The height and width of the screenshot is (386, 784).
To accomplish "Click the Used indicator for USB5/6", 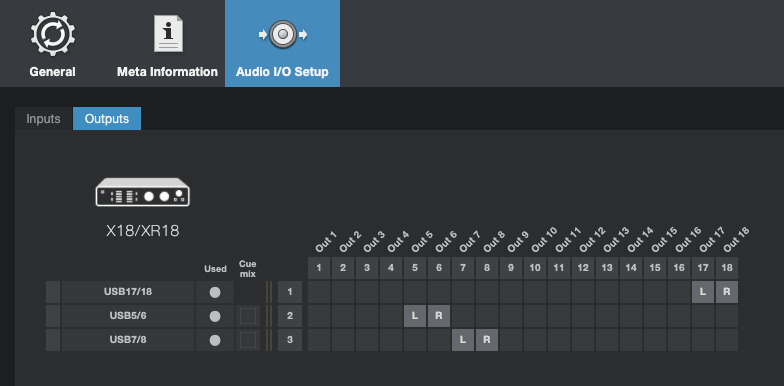I will (x=215, y=316).
